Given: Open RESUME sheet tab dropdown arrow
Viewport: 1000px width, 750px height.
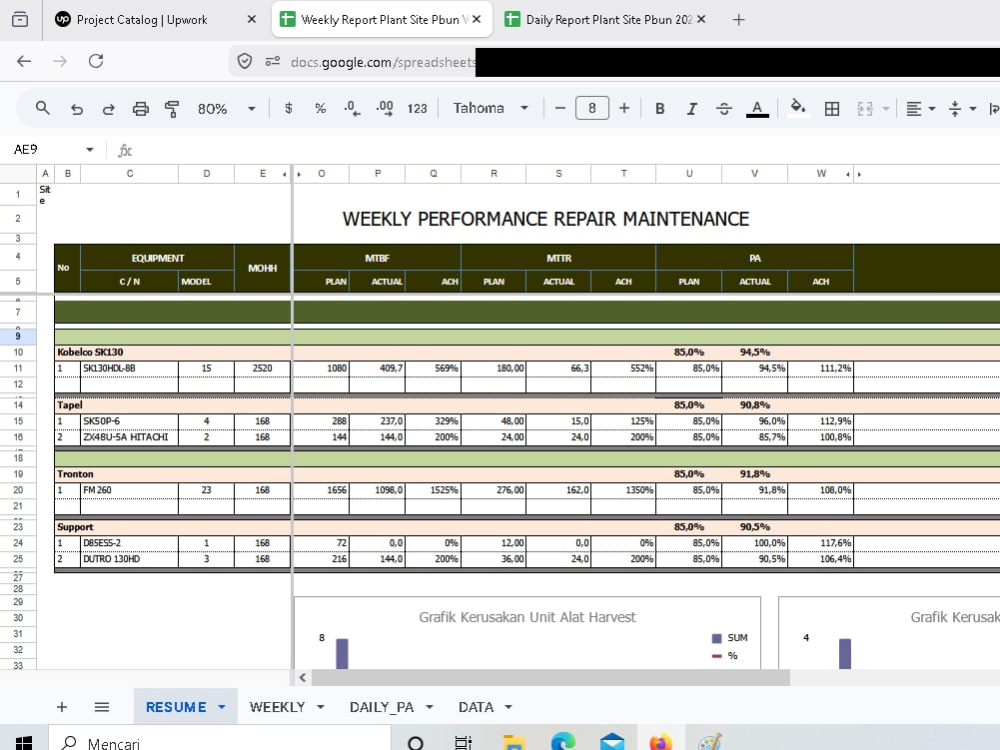Looking at the screenshot, I should pos(221,707).
